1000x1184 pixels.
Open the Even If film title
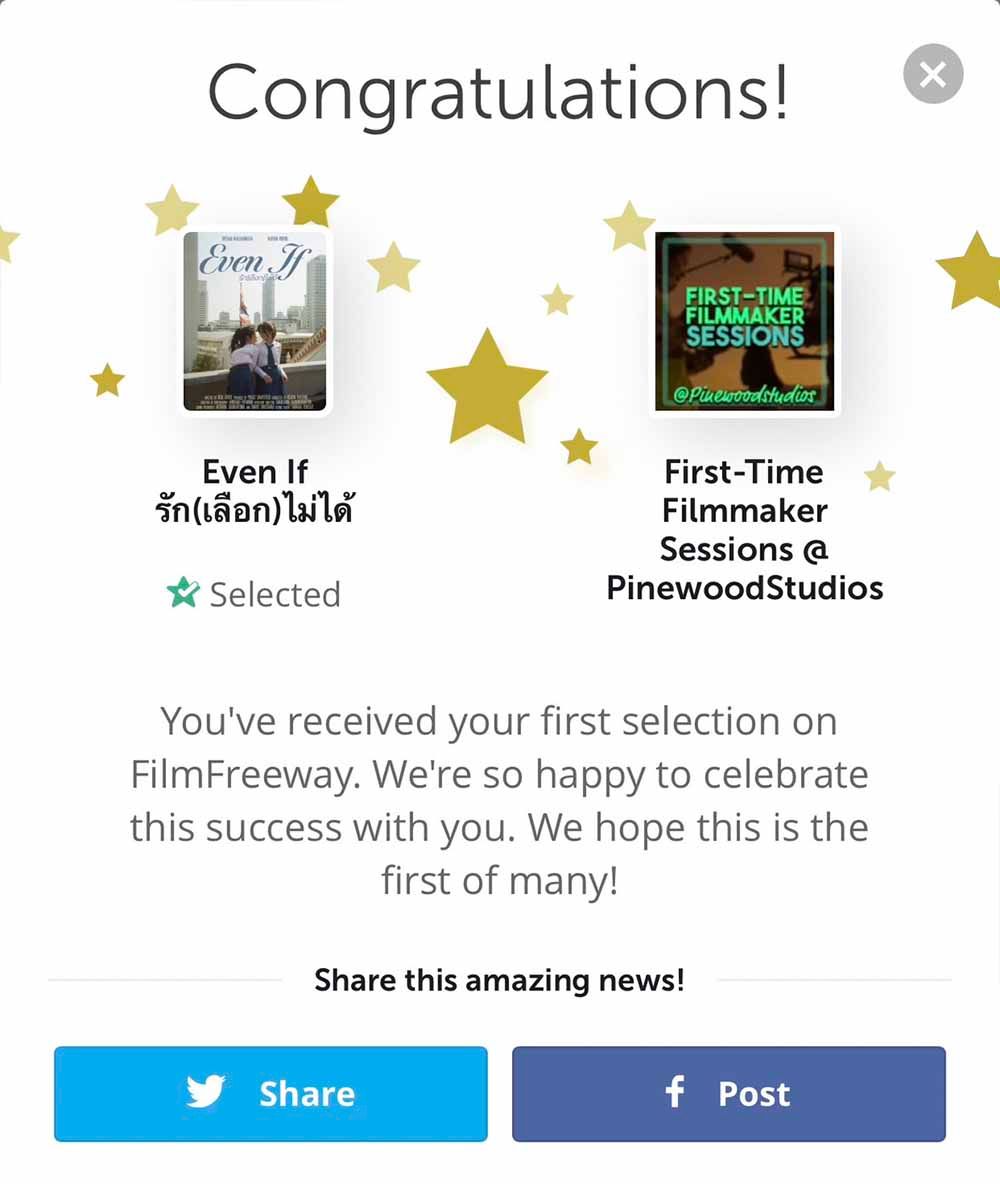pos(255,471)
